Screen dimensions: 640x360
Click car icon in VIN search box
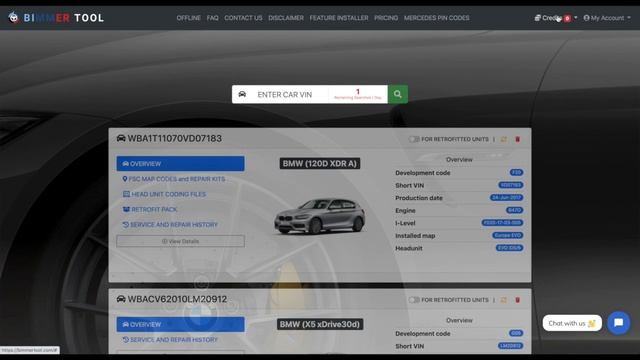click(242, 94)
